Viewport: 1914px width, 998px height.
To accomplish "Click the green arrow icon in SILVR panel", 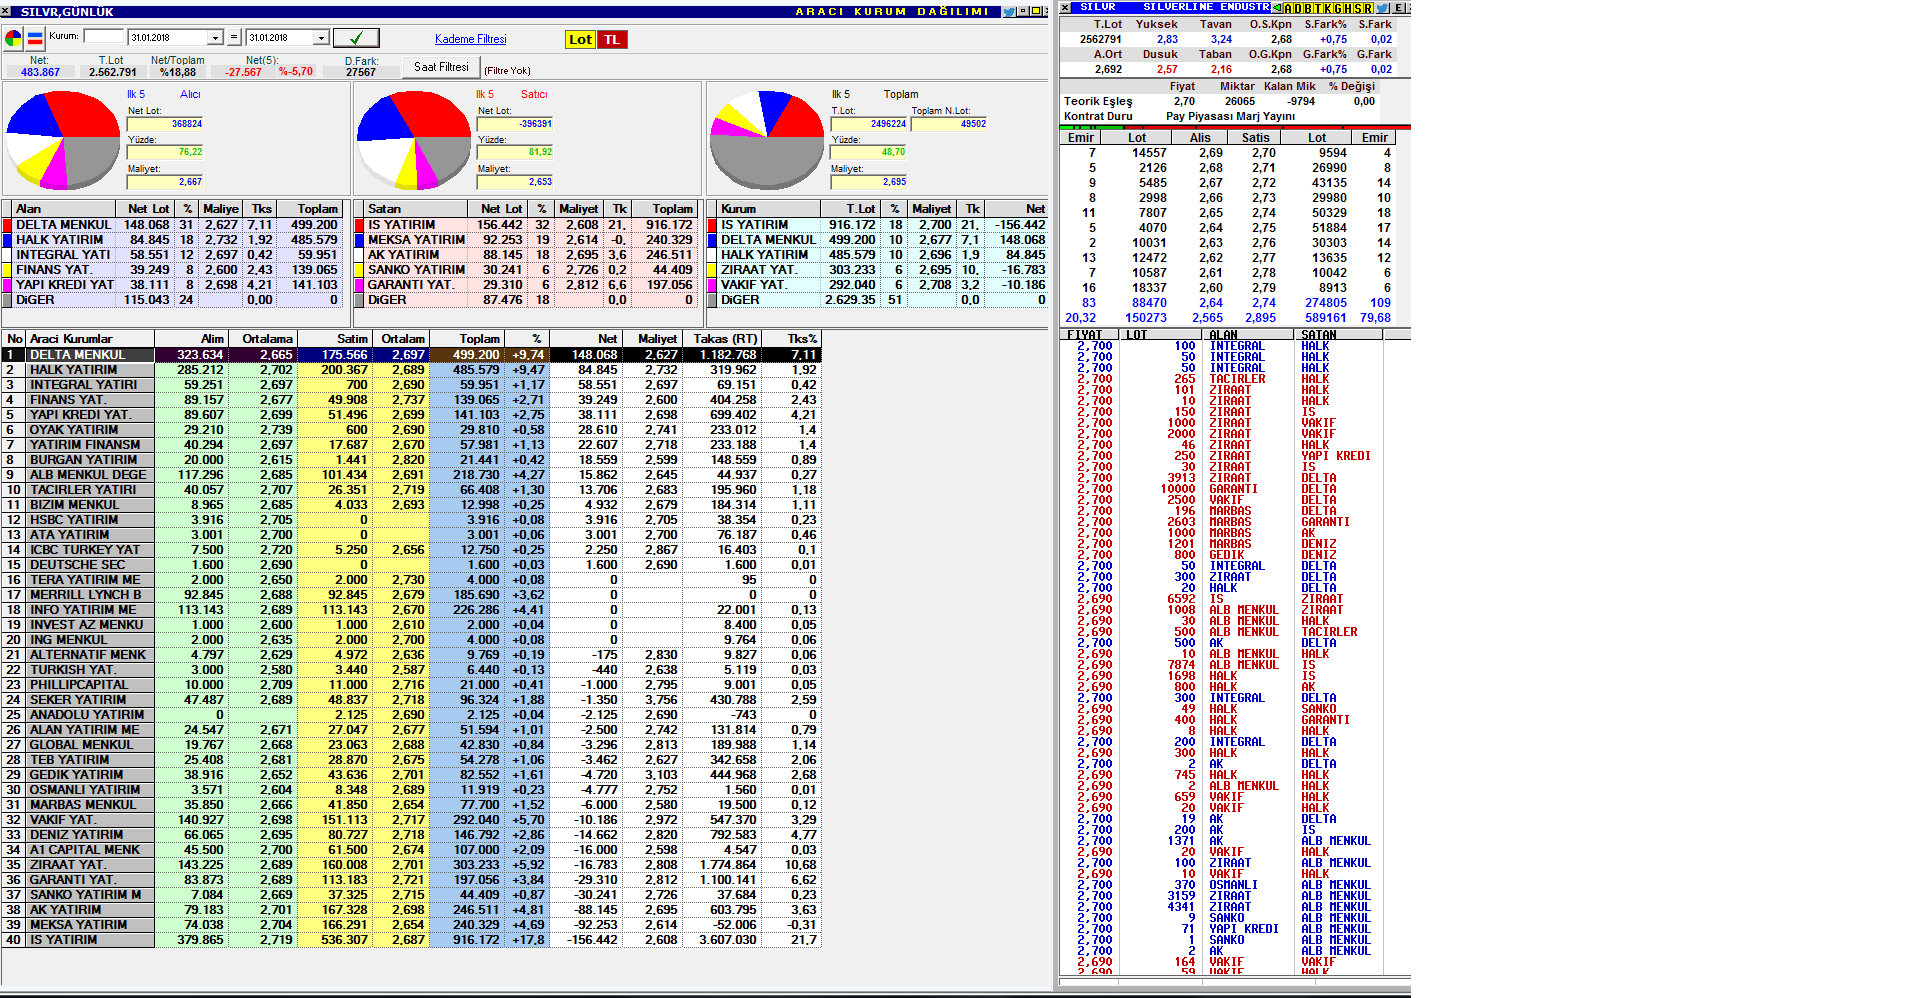I will pyautogui.click(x=1277, y=8).
